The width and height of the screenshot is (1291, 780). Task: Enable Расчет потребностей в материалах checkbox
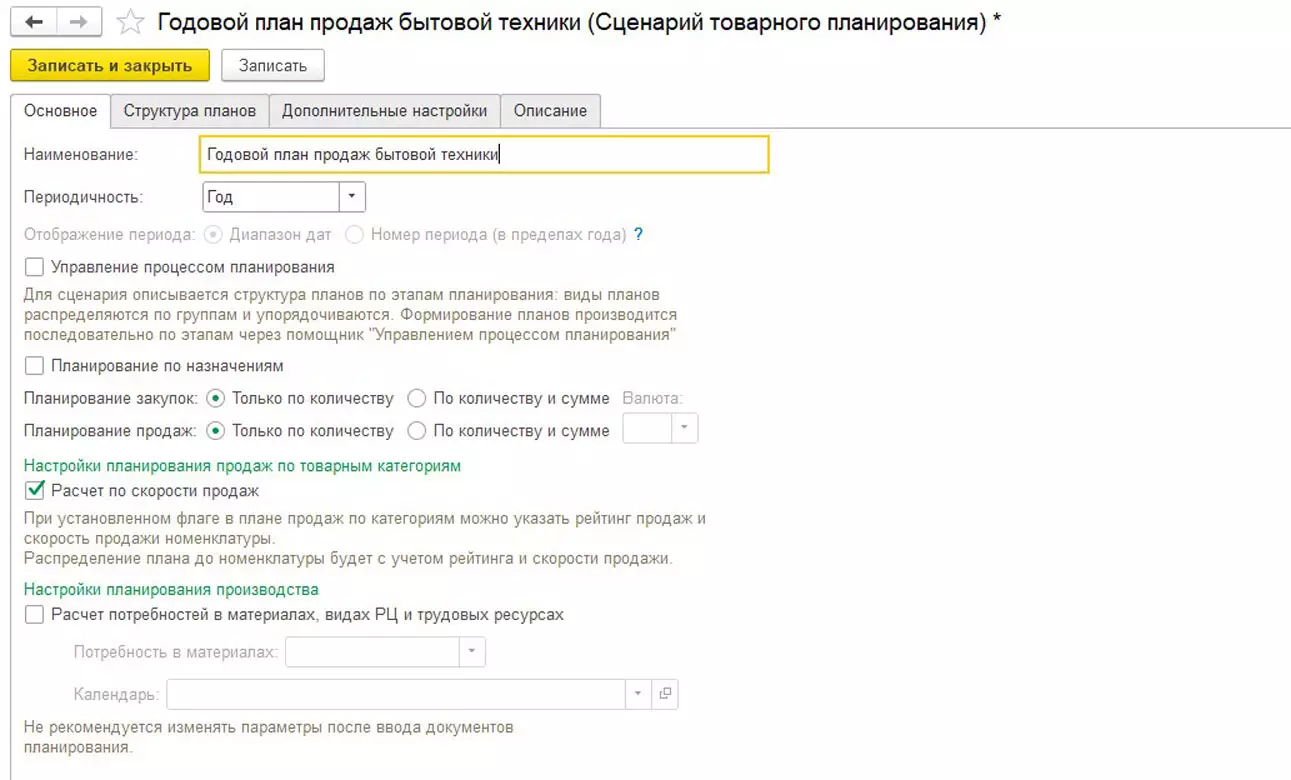pyautogui.click(x=35, y=615)
